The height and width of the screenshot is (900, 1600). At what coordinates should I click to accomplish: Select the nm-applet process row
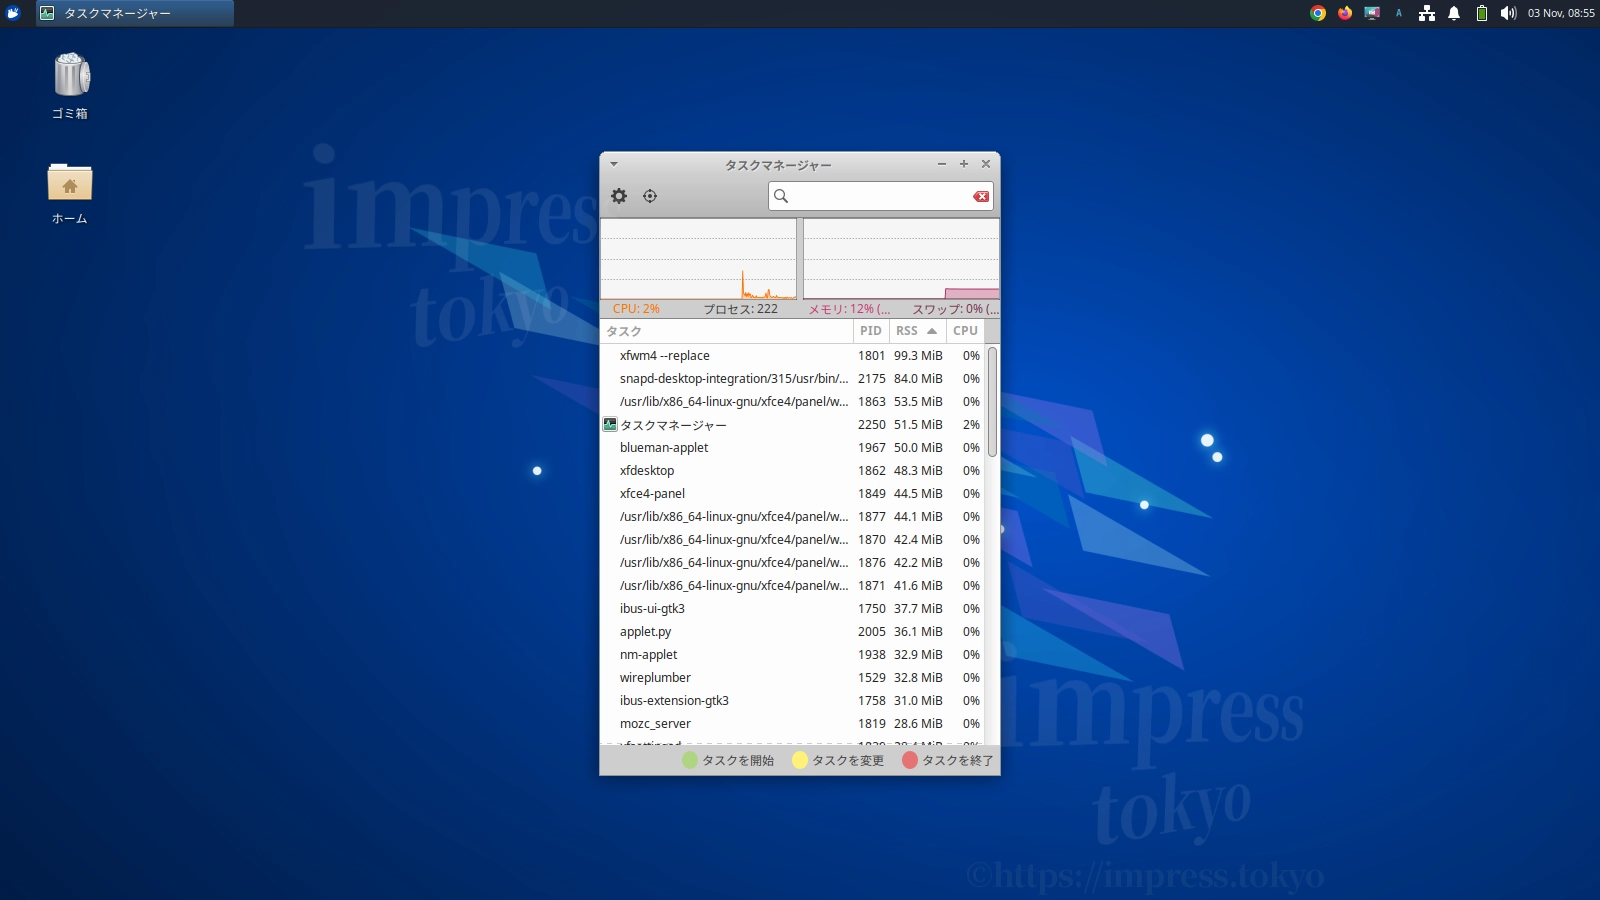tap(792, 655)
